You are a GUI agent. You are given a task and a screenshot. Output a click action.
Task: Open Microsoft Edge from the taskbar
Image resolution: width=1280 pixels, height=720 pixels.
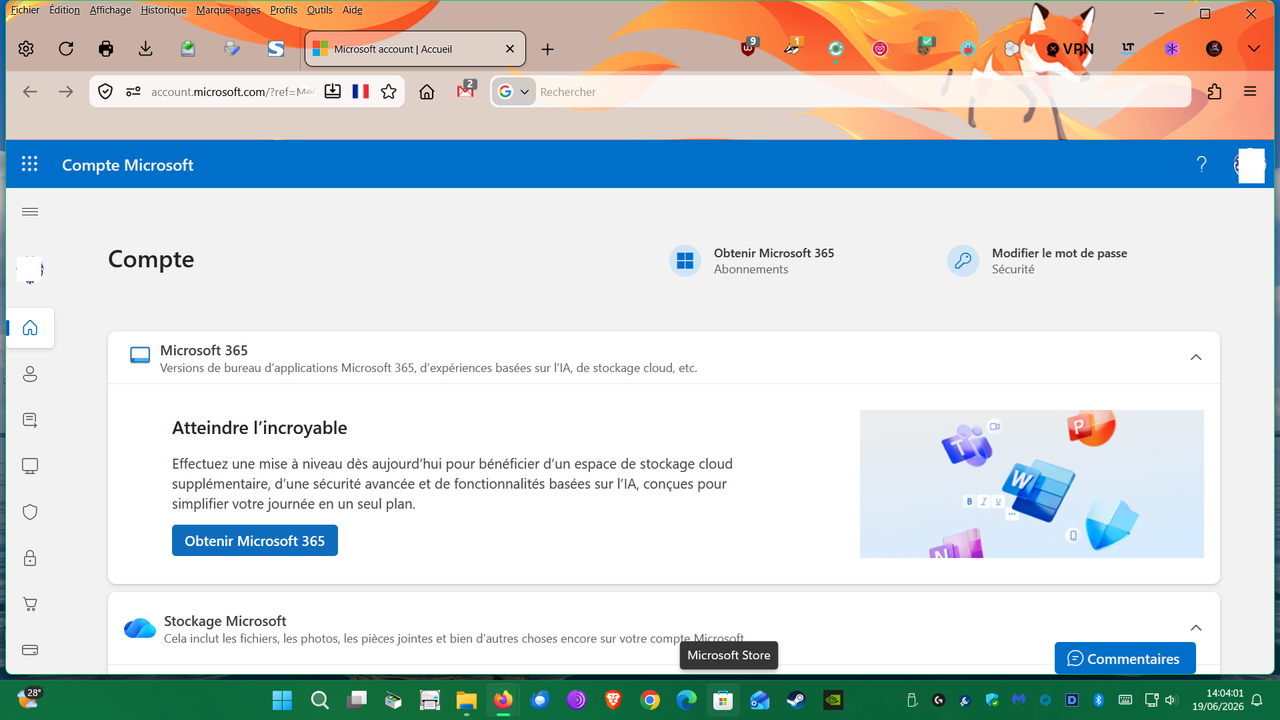pos(687,700)
